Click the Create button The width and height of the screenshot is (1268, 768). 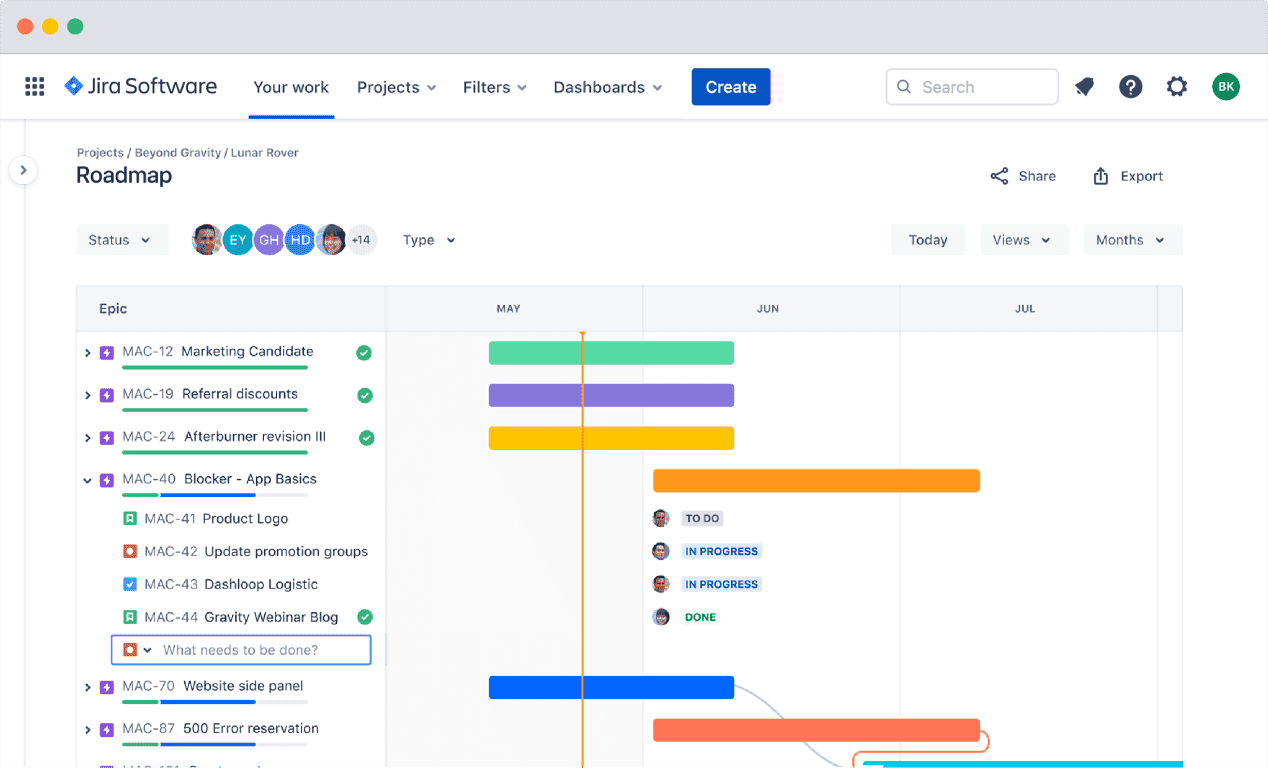pyautogui.click(x=730, y=87)
